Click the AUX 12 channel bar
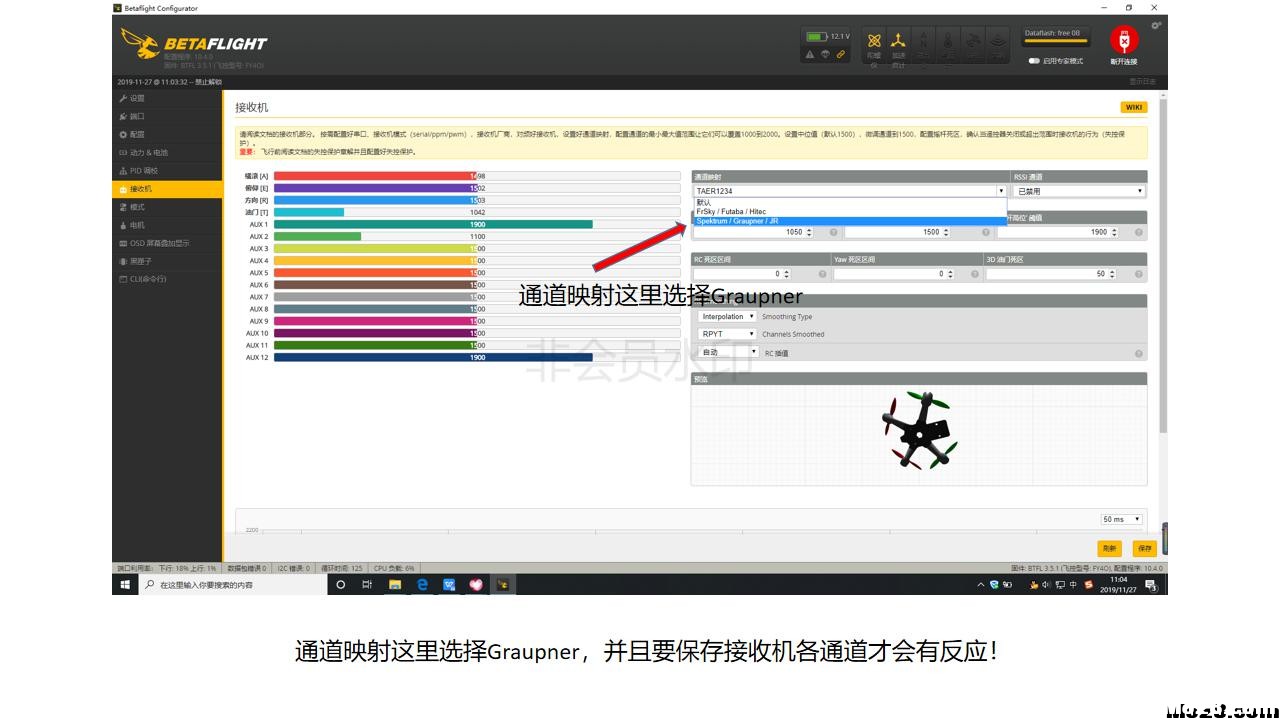The height and width of the screenshot is (720, 1280). point(477,357)
